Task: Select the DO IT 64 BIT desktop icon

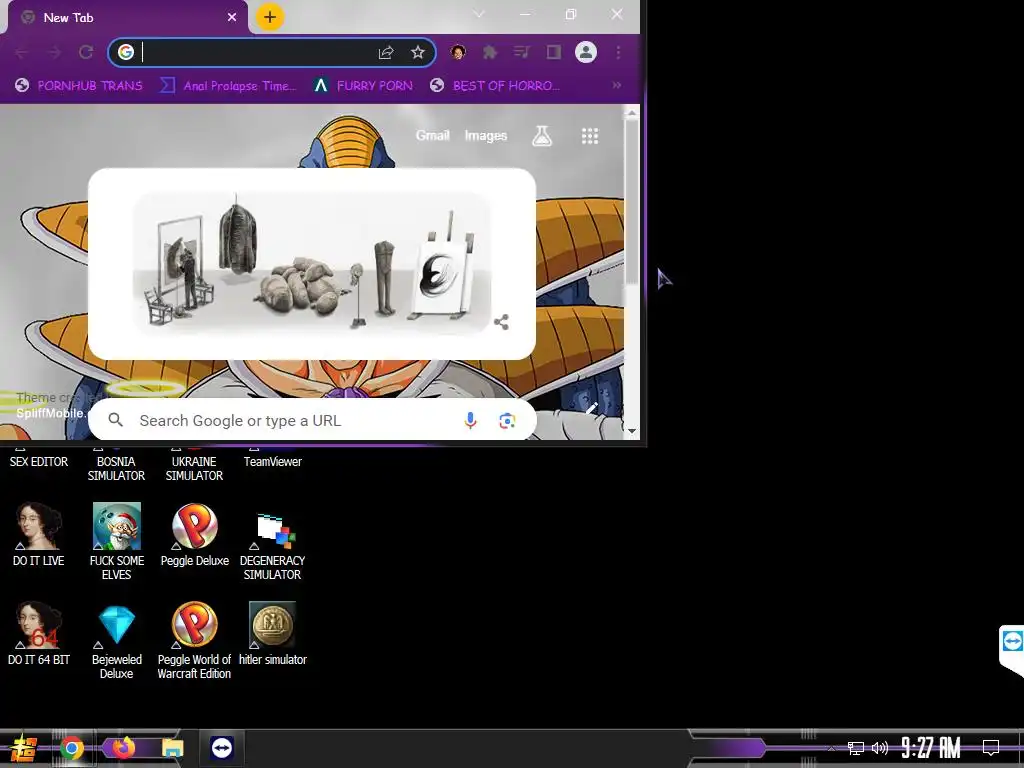Action: point(39,635)
